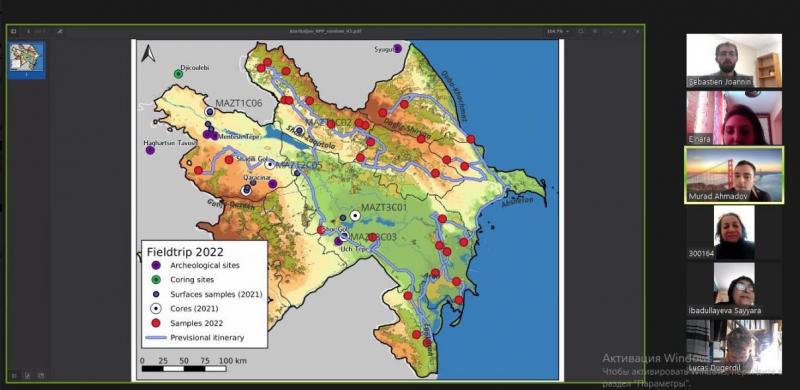800x390 pixels.
Task: Click the page number field in toolbar
Action: [37, 31]
